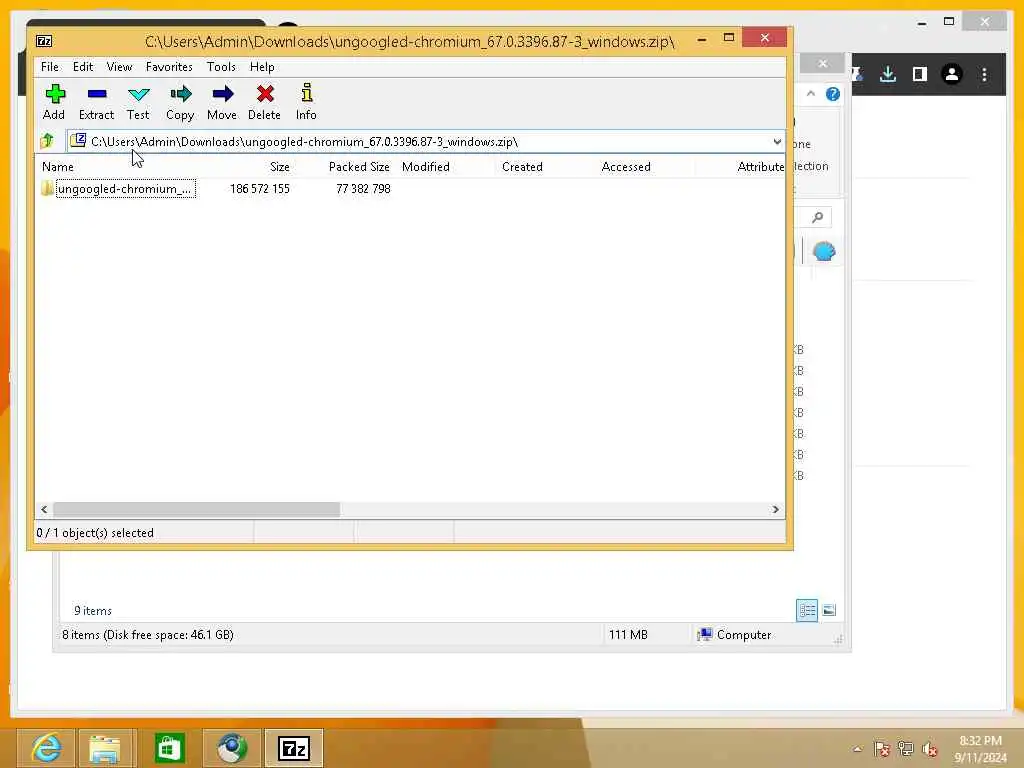Run the Test archive tool

point(138,102)
